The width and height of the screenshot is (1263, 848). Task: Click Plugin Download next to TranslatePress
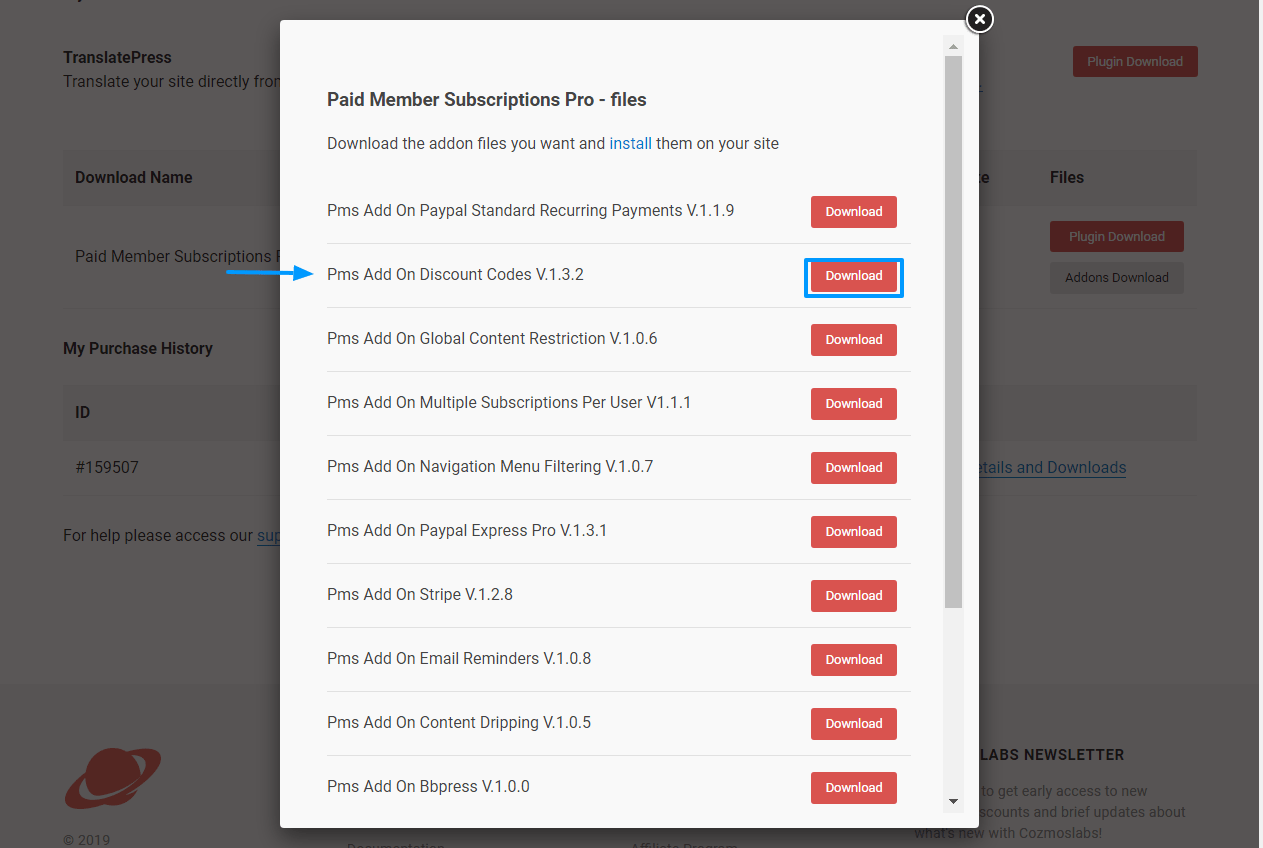click(1134, 61)
